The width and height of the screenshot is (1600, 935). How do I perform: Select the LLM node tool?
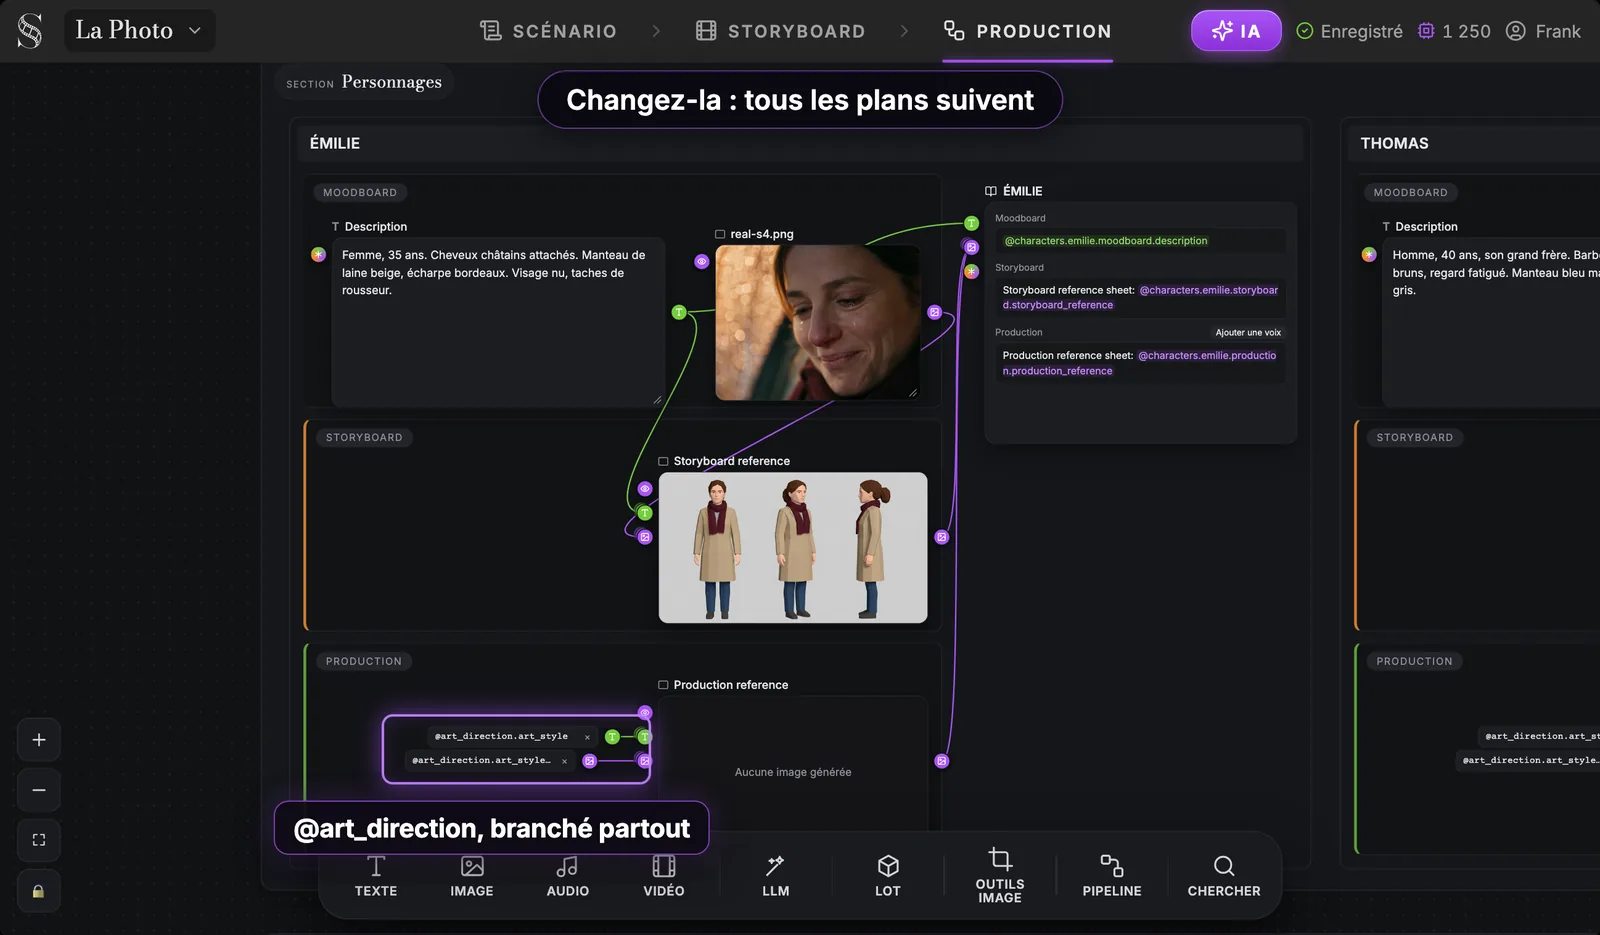[776, 877]
